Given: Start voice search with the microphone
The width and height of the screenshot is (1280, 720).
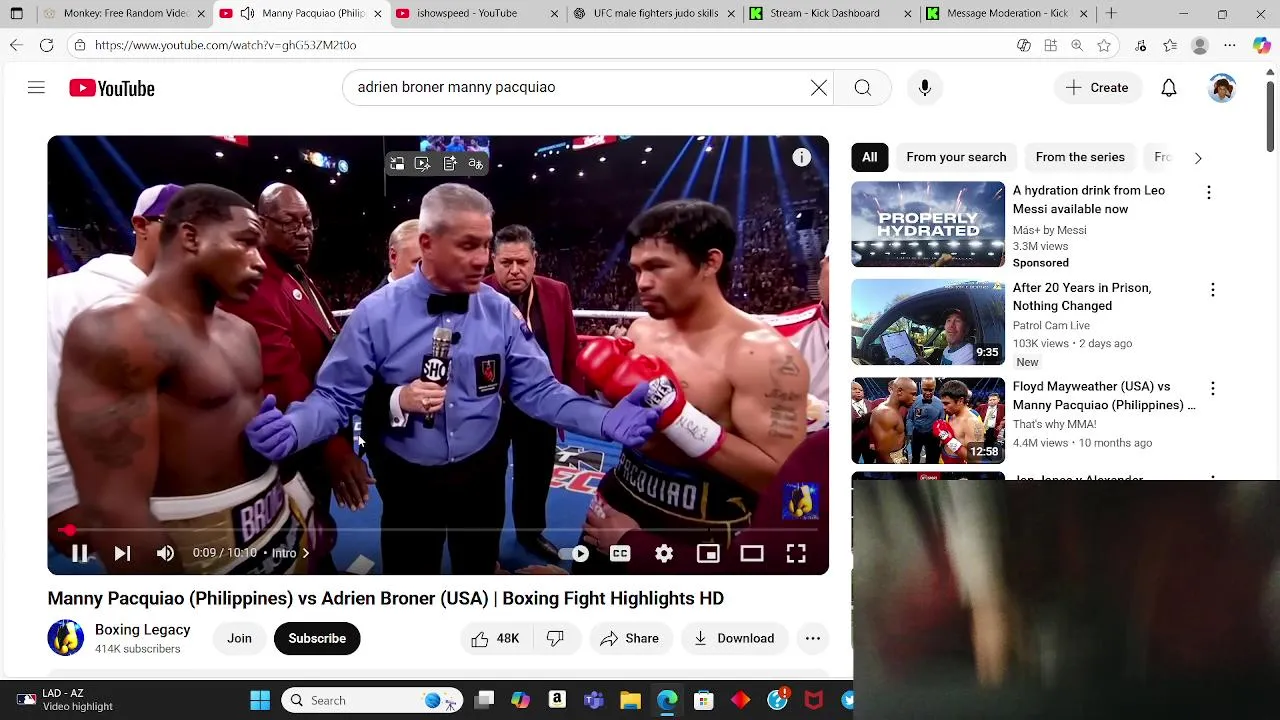Looking at the screenshot, I should coord(925,88).
